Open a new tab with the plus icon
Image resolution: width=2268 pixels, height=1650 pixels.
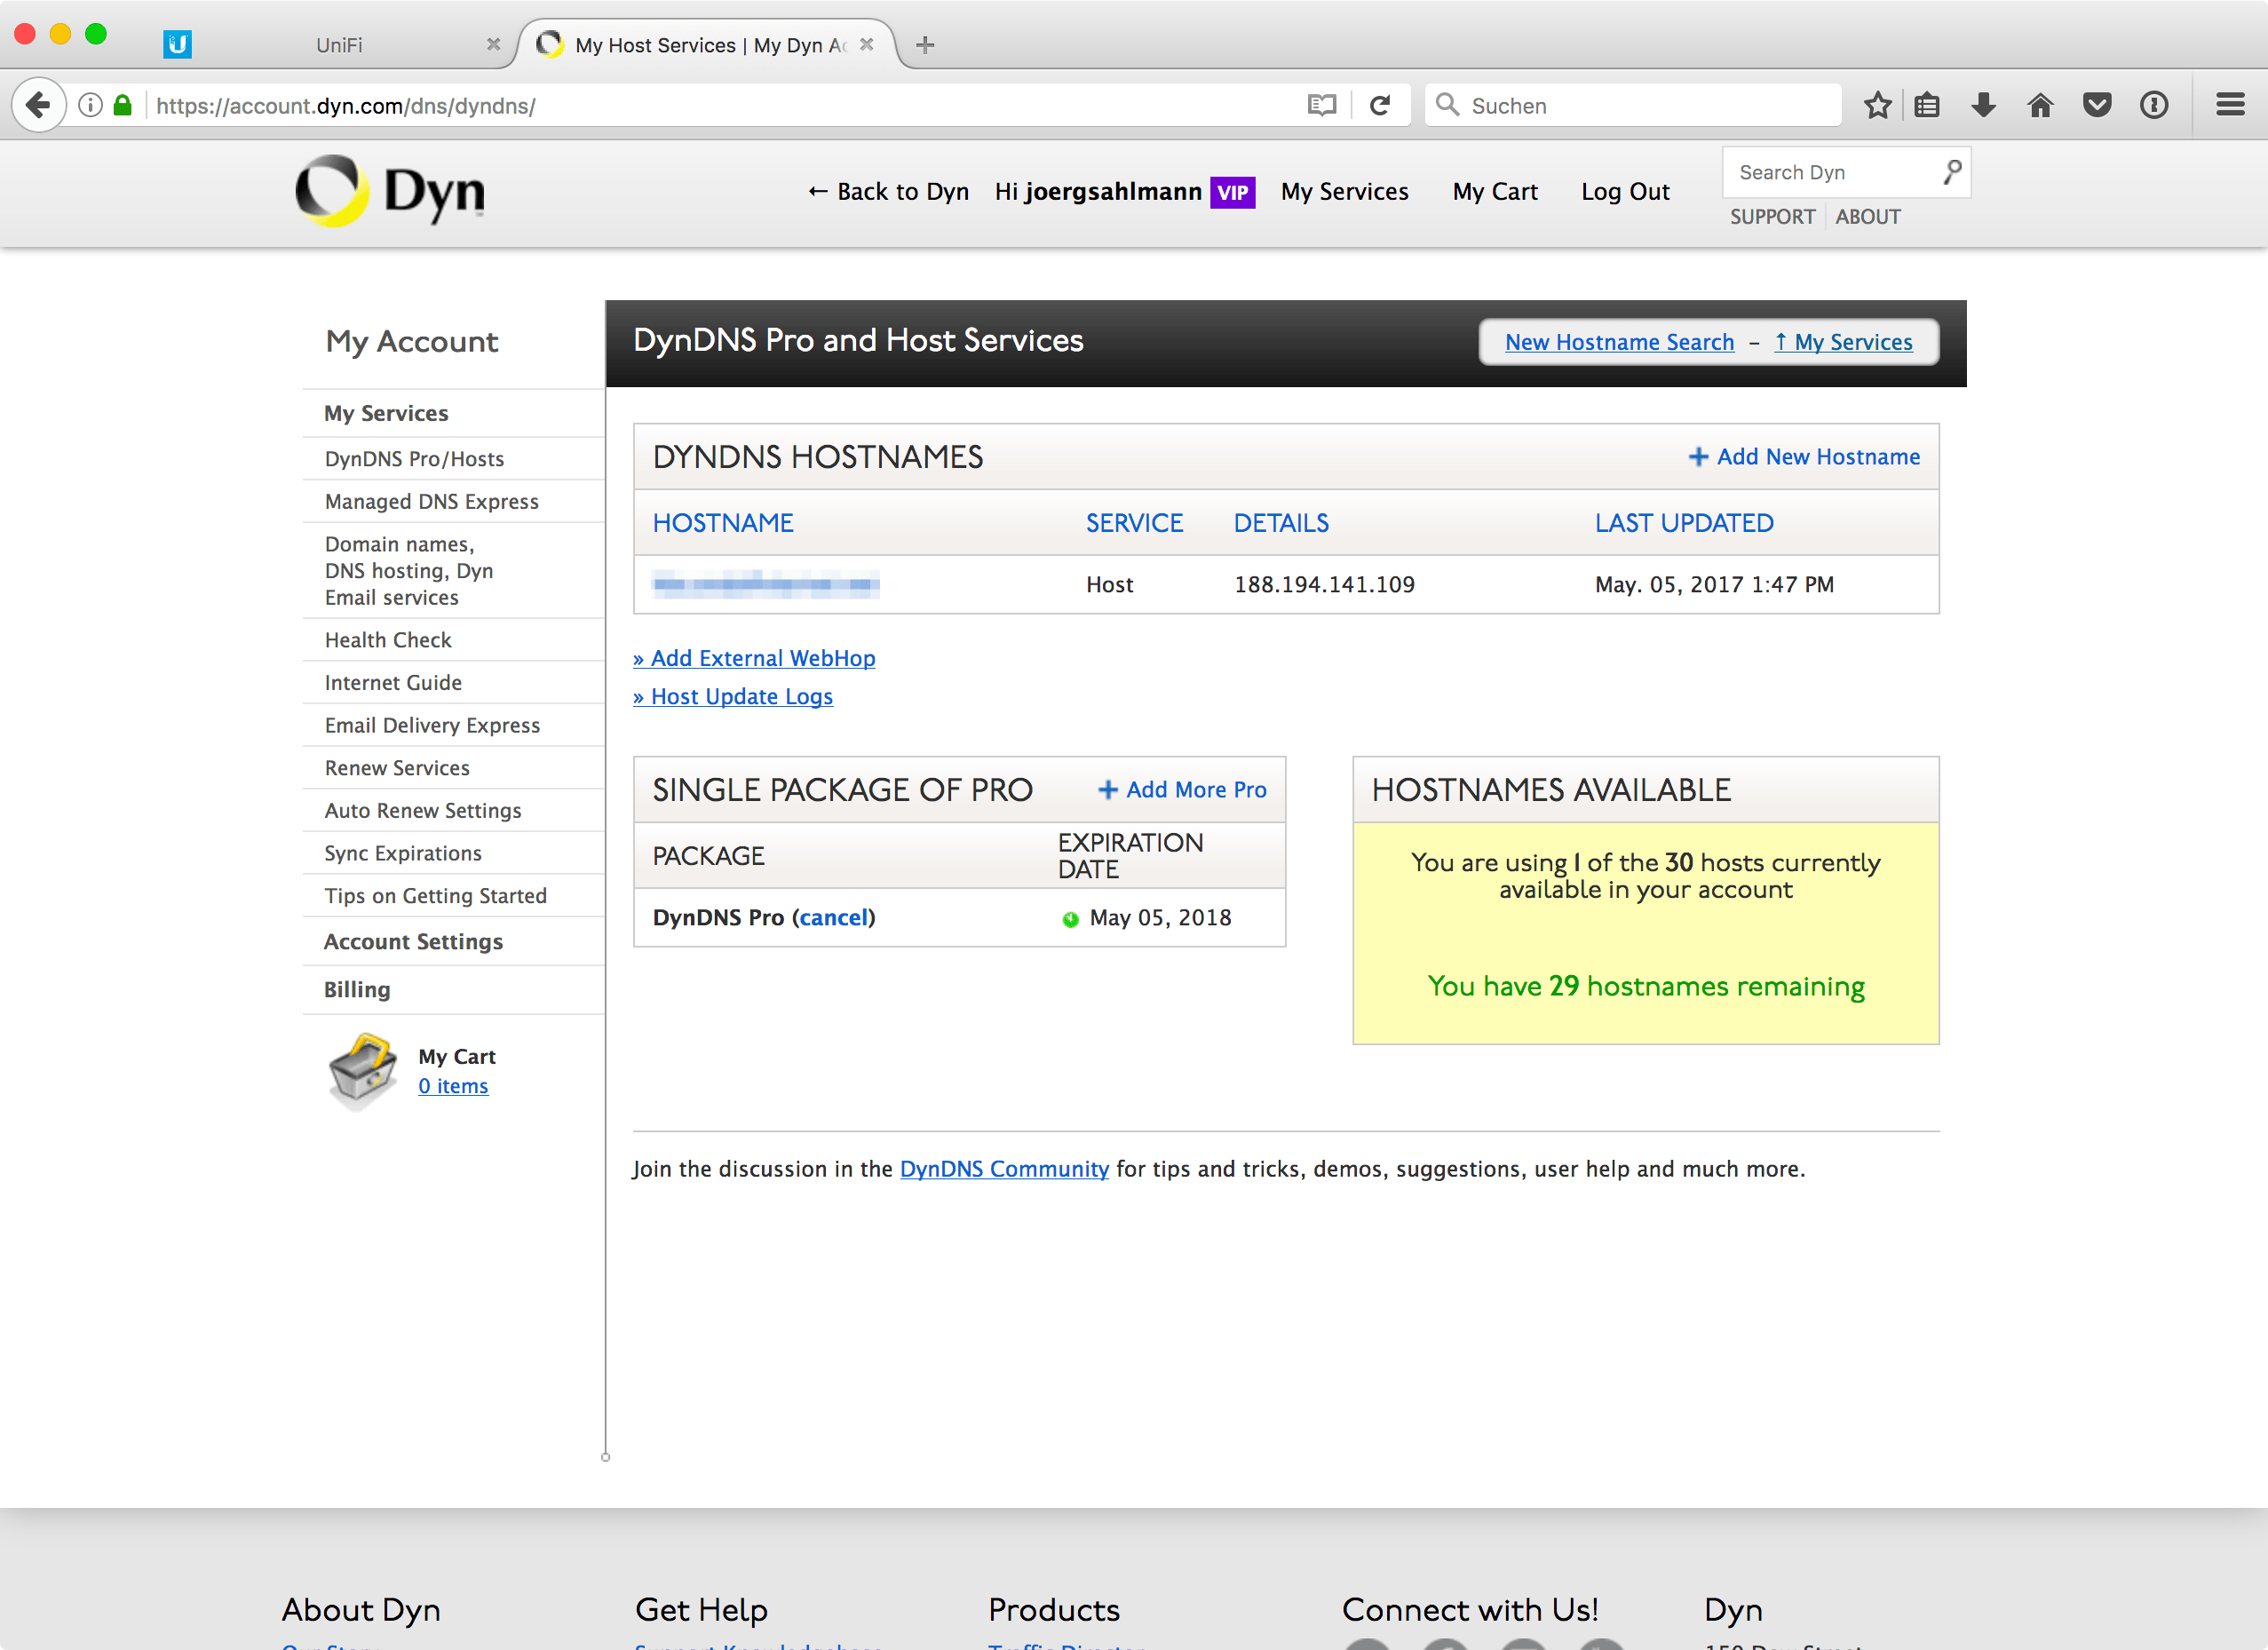[925, 45]
